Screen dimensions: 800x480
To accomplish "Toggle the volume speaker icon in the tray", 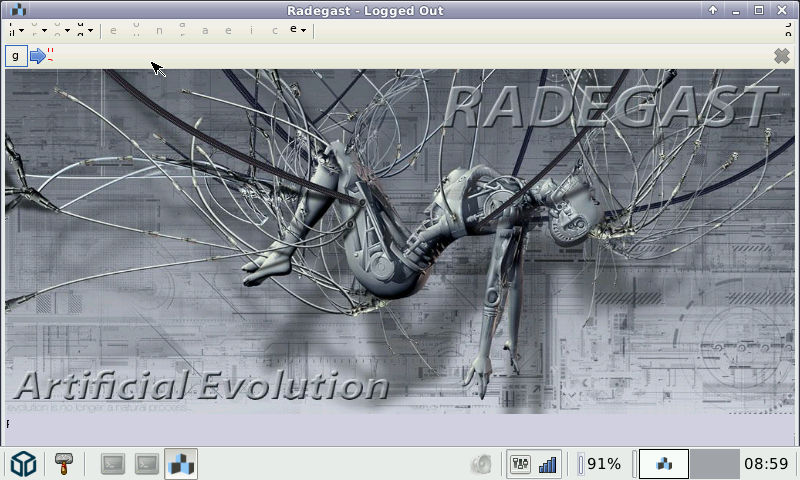I will (482, 464).
